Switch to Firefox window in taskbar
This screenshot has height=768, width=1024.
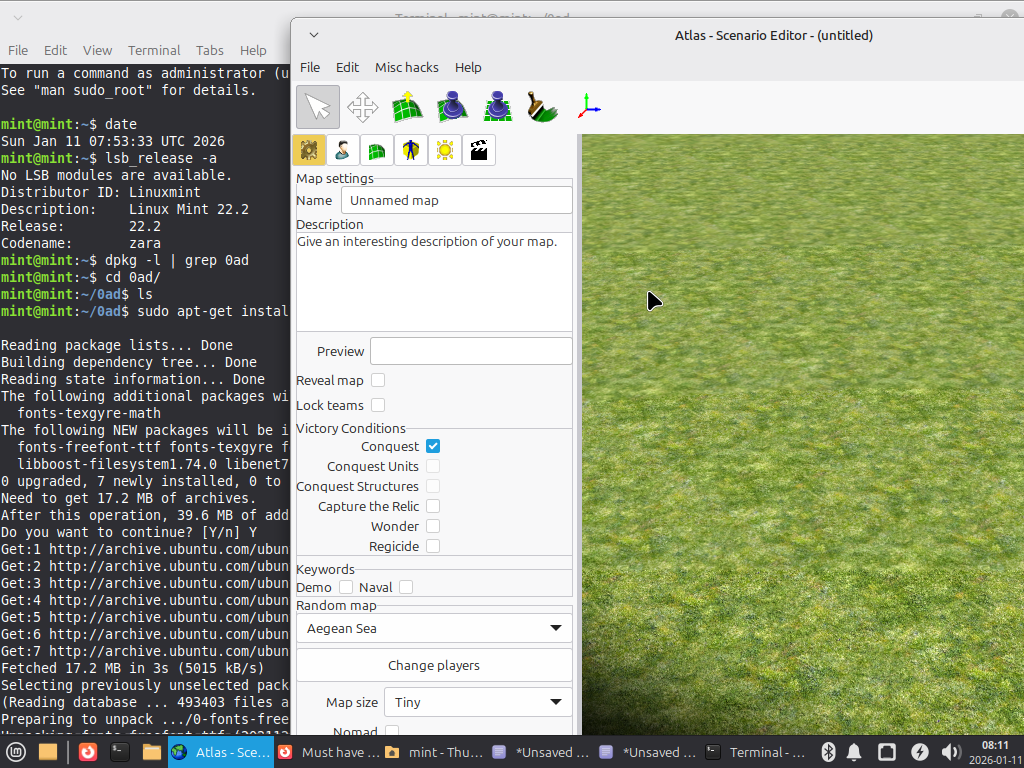(x=327, y=752)
